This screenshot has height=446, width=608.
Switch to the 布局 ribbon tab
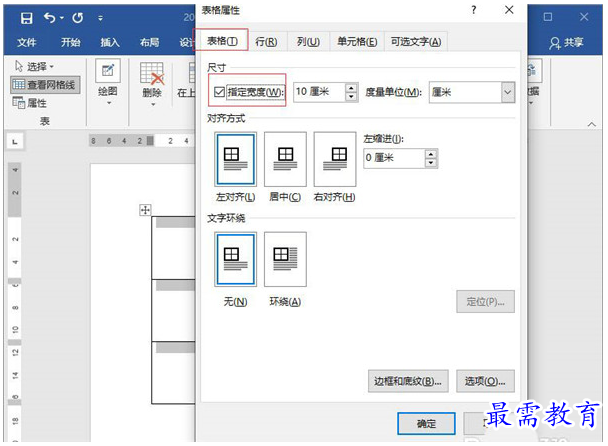(x=150, y=42)
